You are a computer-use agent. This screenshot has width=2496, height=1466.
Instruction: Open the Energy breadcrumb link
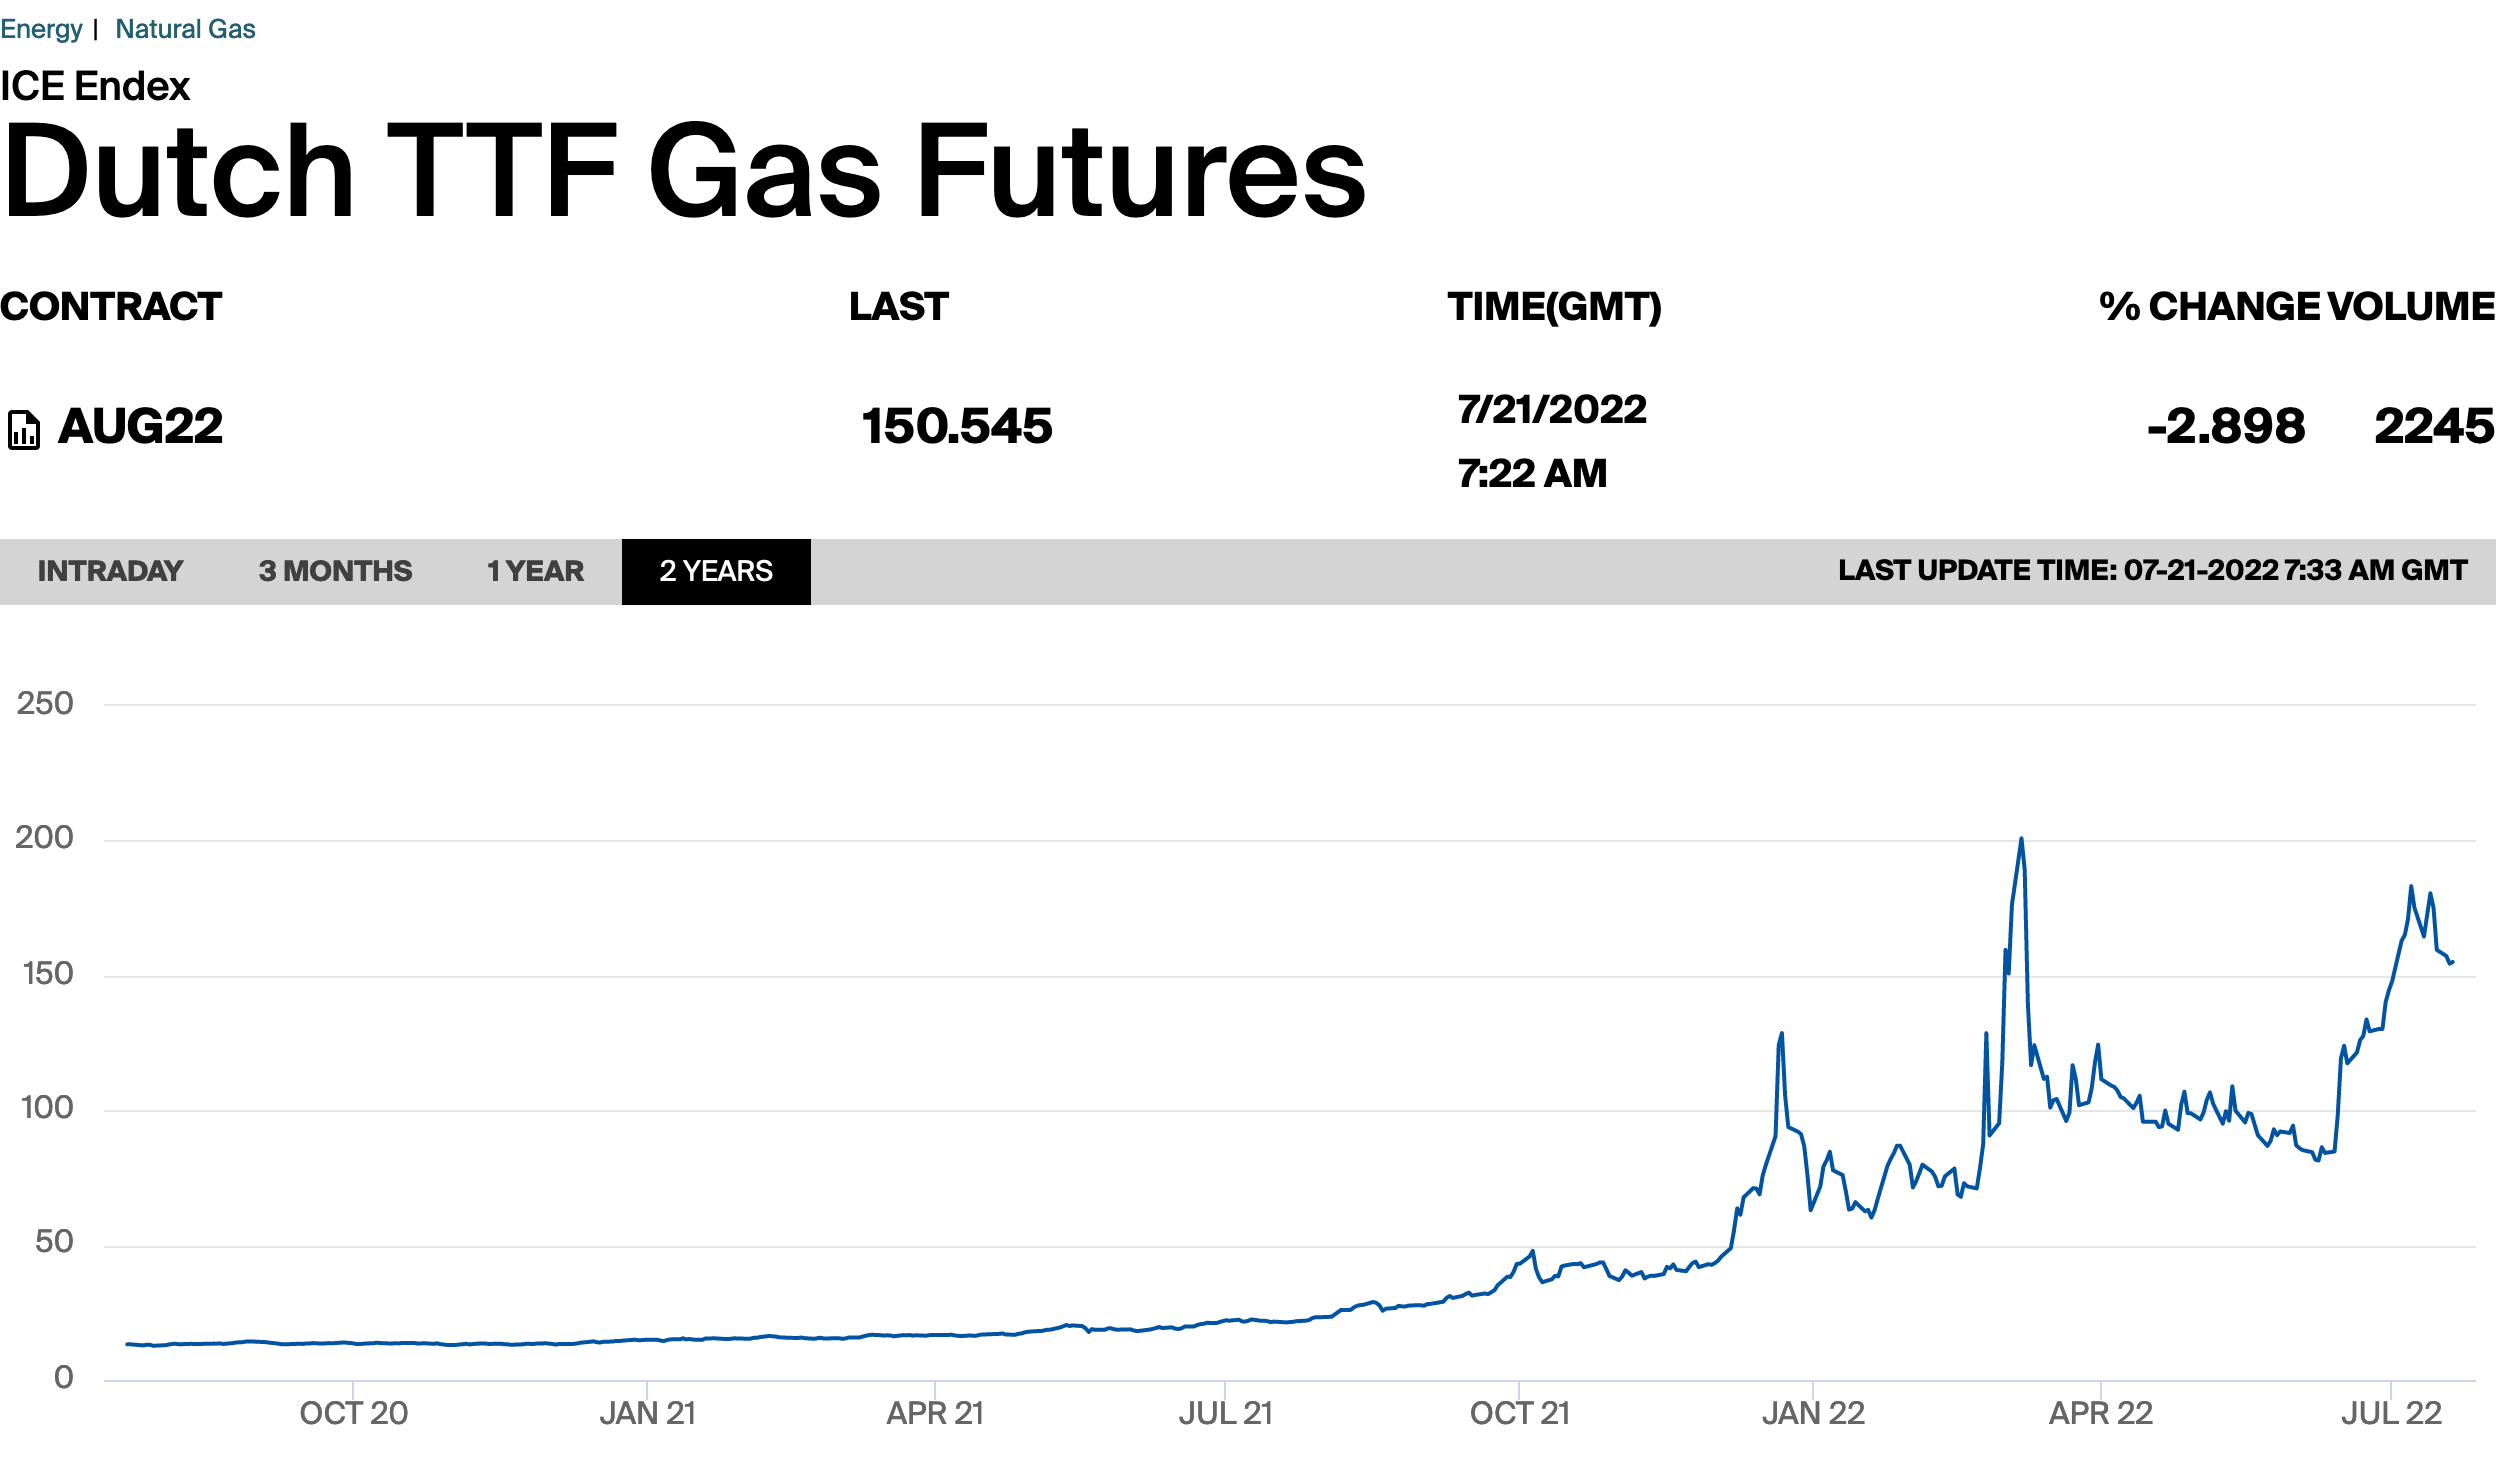[41, 29]
